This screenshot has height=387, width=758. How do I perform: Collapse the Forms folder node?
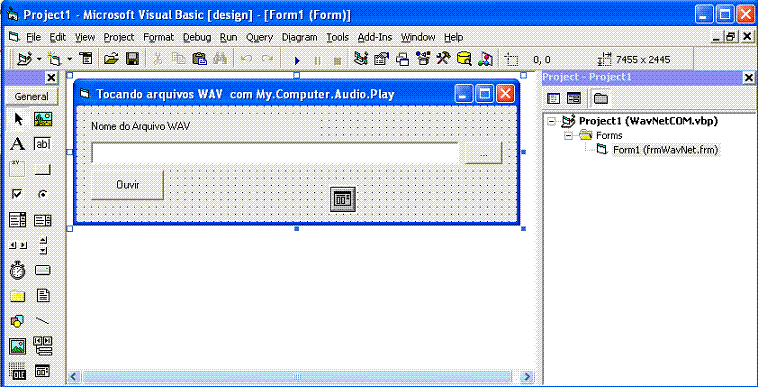pos(568,136)
